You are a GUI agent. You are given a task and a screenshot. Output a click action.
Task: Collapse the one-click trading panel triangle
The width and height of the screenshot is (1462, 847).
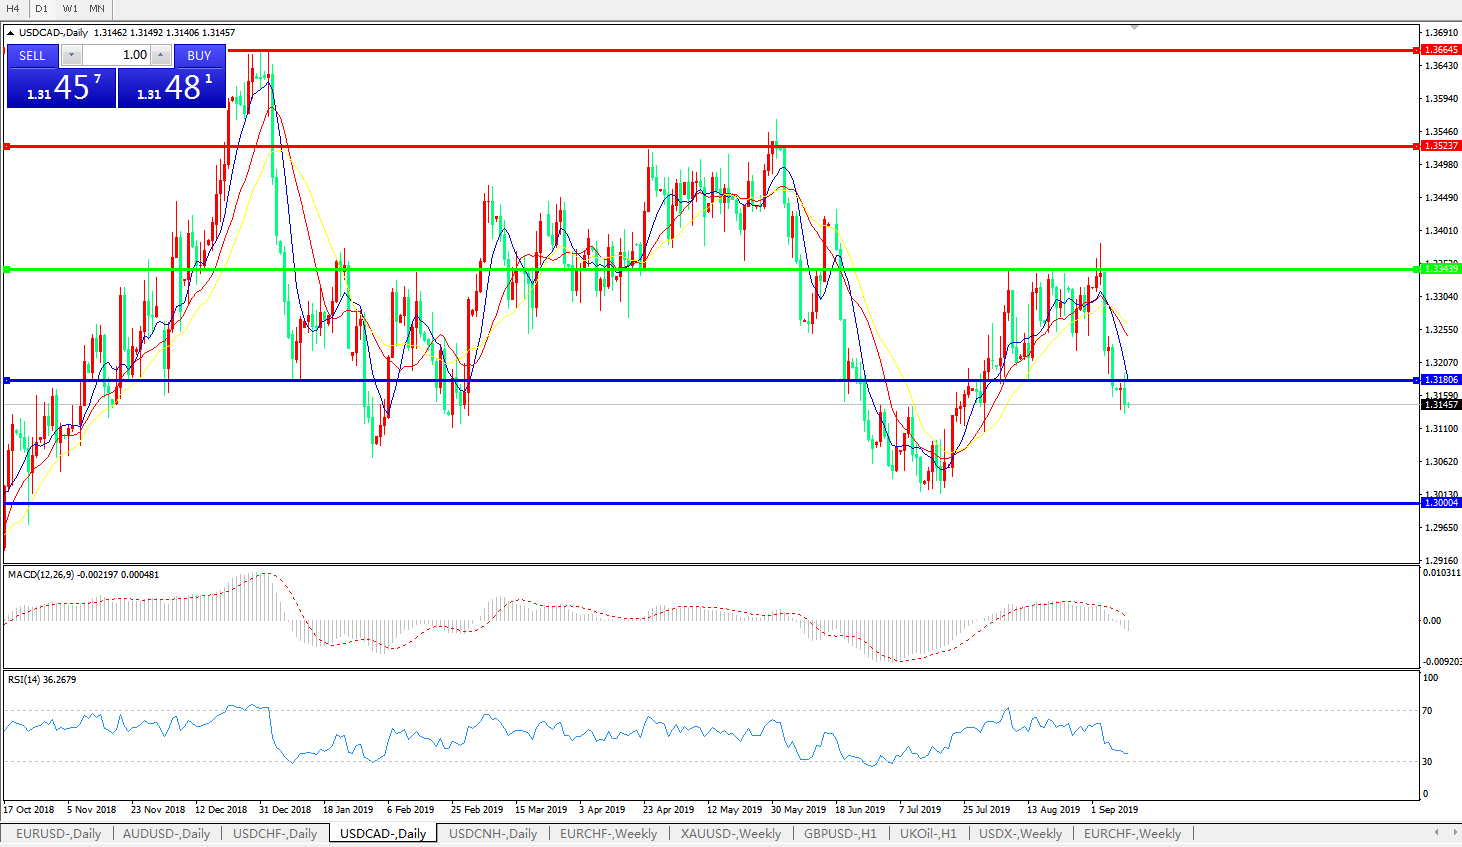(x=10, y=33)
